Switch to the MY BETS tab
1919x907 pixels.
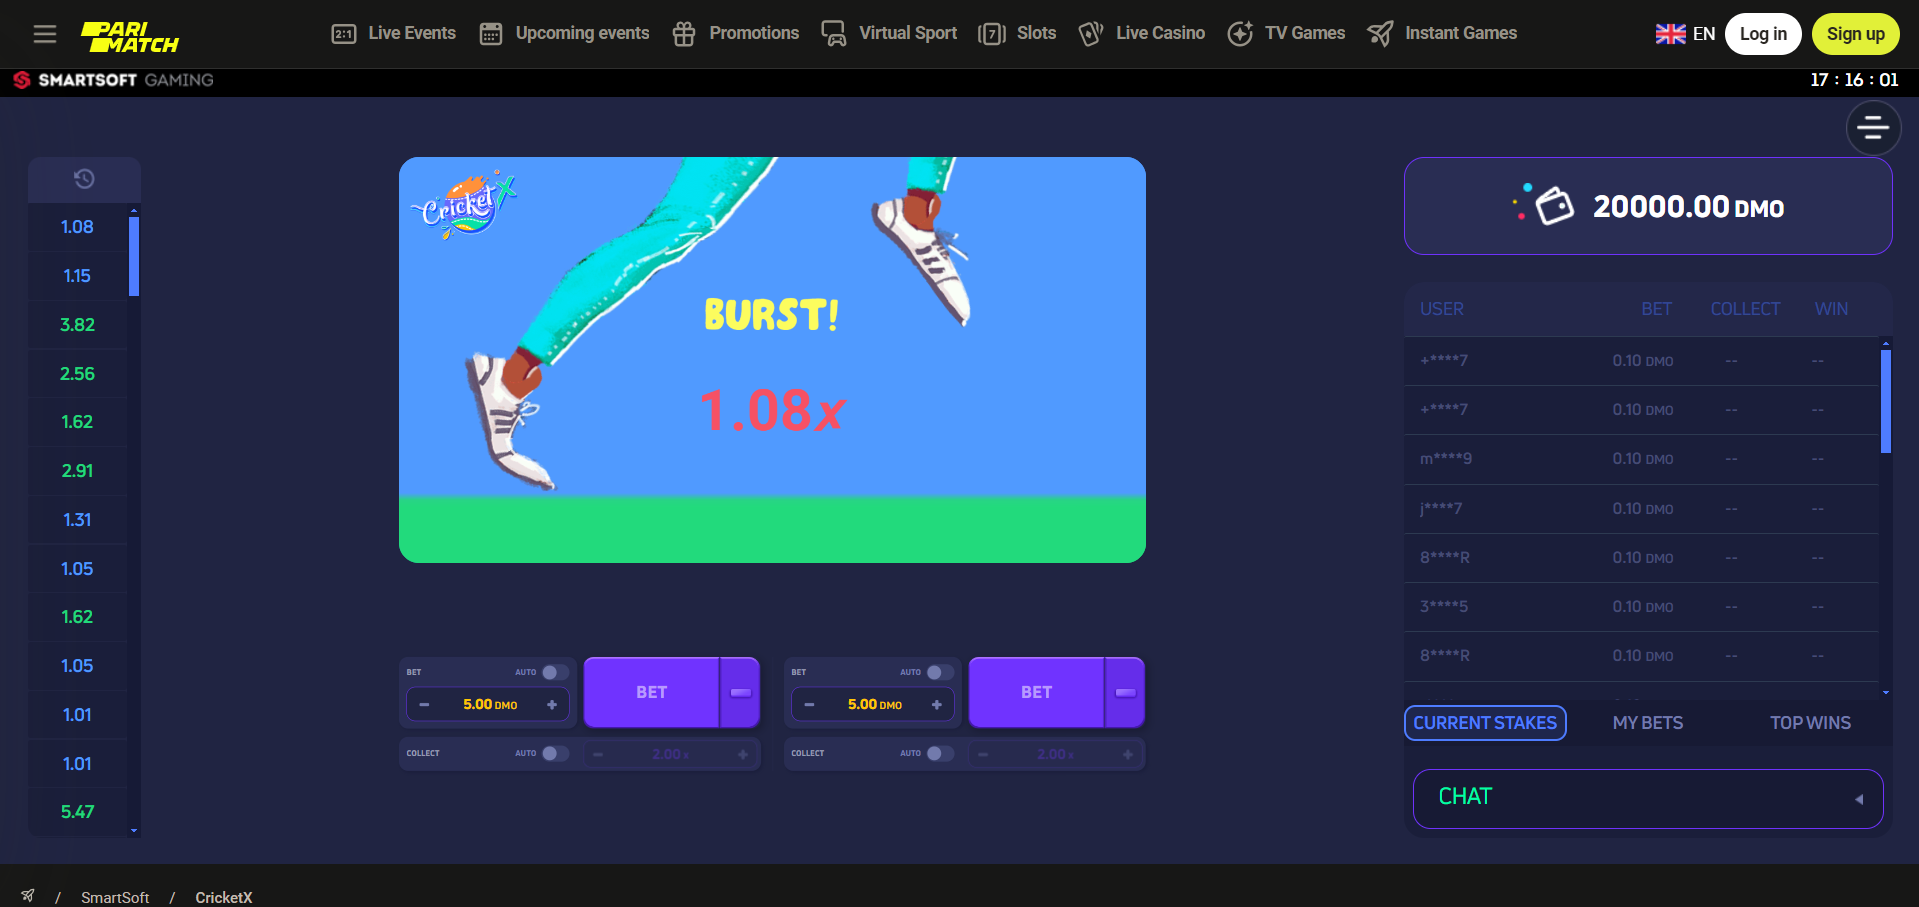[x=1647, y=723]
